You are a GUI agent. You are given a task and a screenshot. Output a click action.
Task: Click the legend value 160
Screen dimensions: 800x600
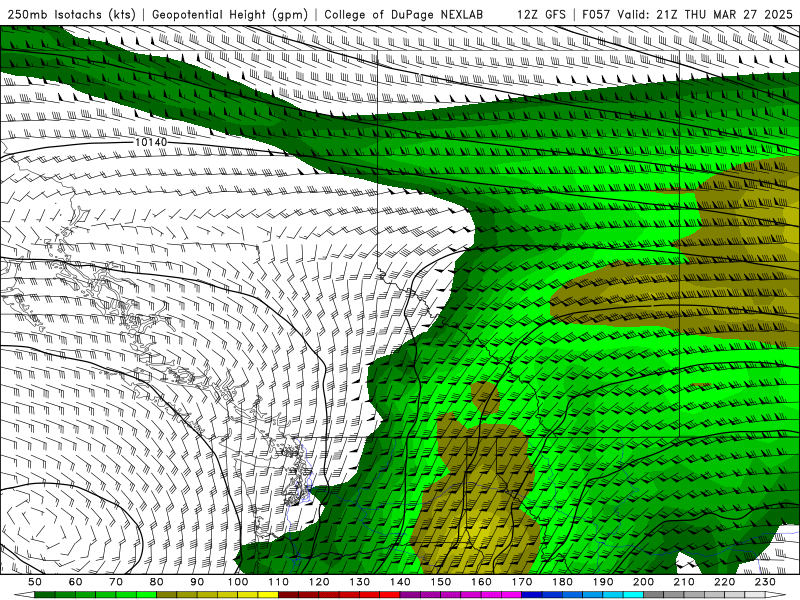pyautogui.click(x=481, y=582)
